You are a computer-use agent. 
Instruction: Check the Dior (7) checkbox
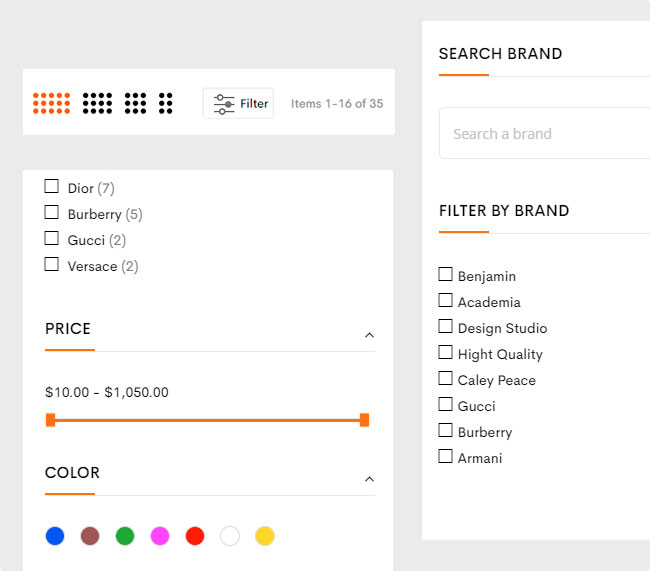pos(52,187)
